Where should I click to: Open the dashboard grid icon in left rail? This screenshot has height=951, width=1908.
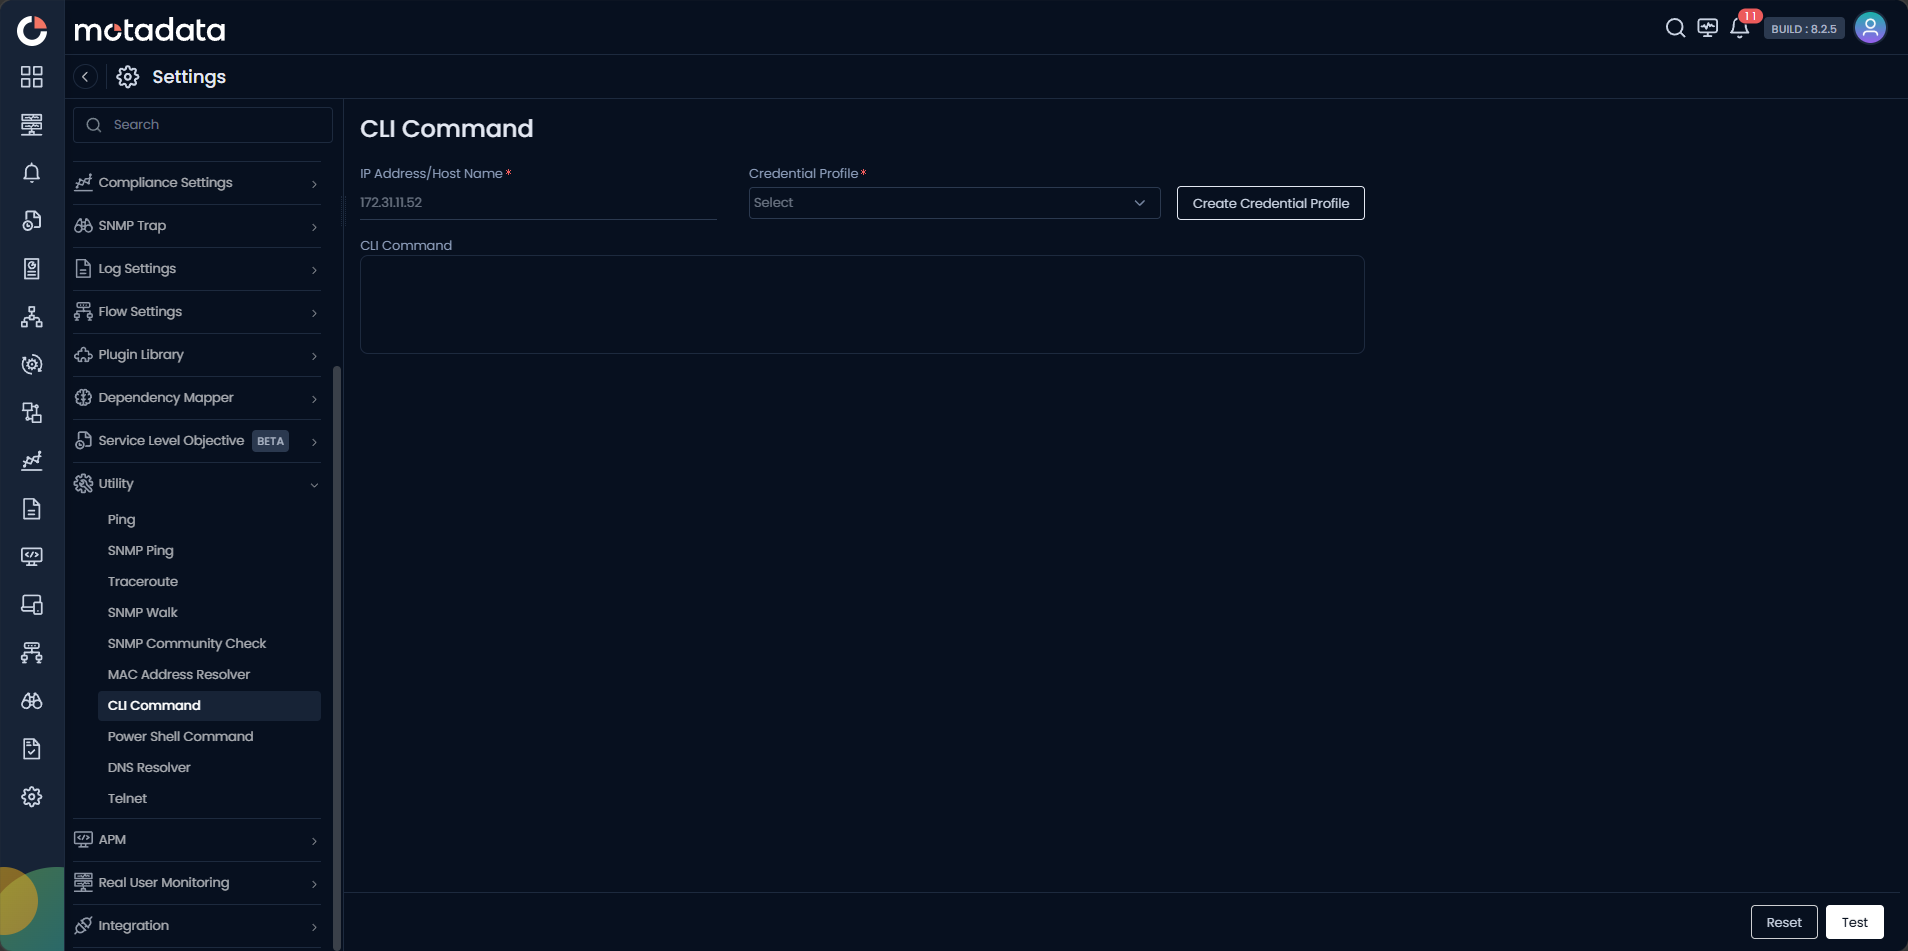coord(32,77)
